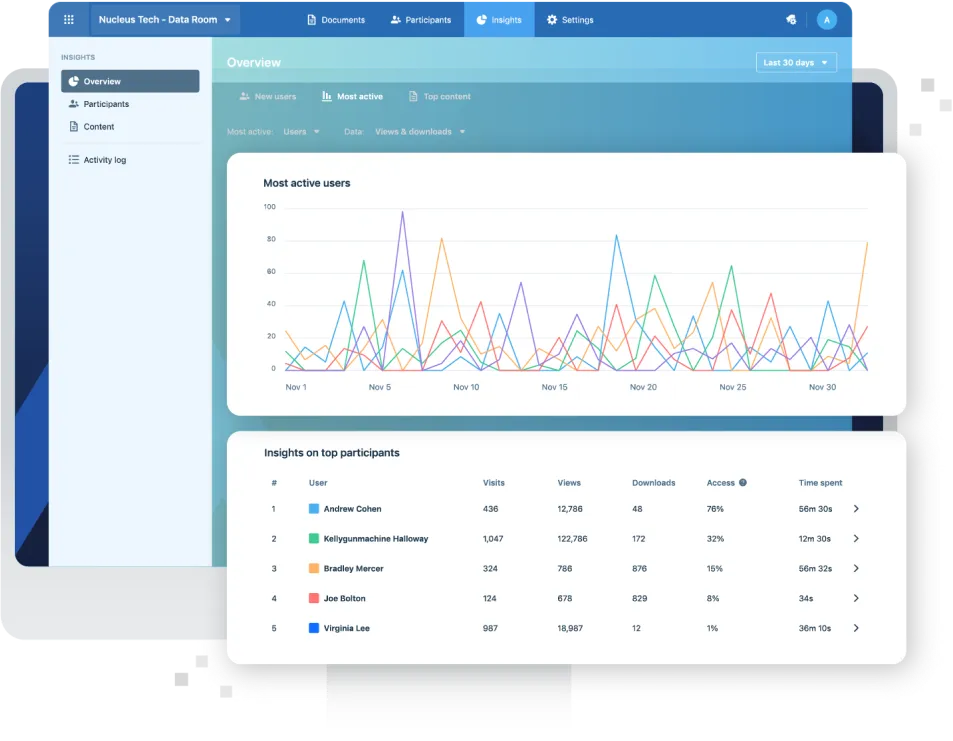The image size is (953, 741).
Task: Click the Documents tab file icon
Action: 311,19
